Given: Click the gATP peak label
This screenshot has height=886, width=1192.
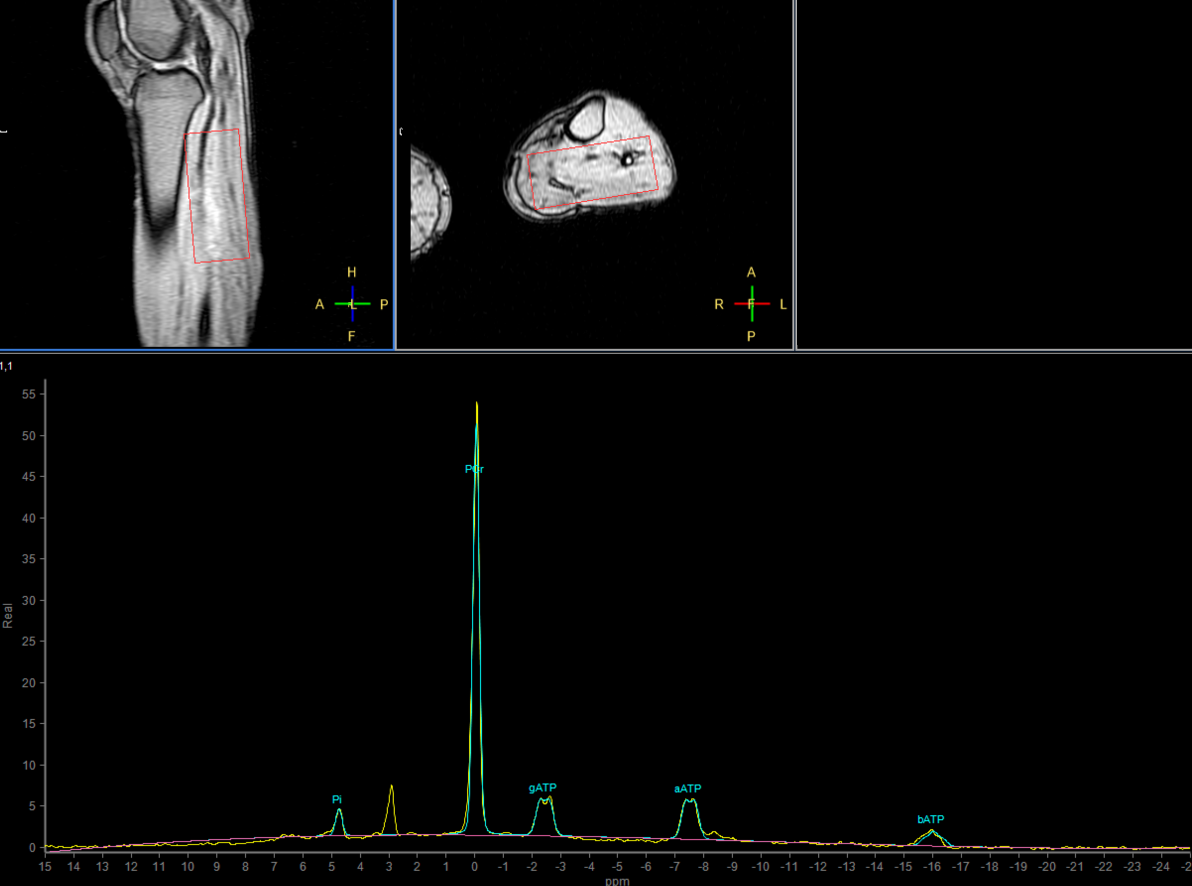Looking at the screenshot, I should pos(542,788).
